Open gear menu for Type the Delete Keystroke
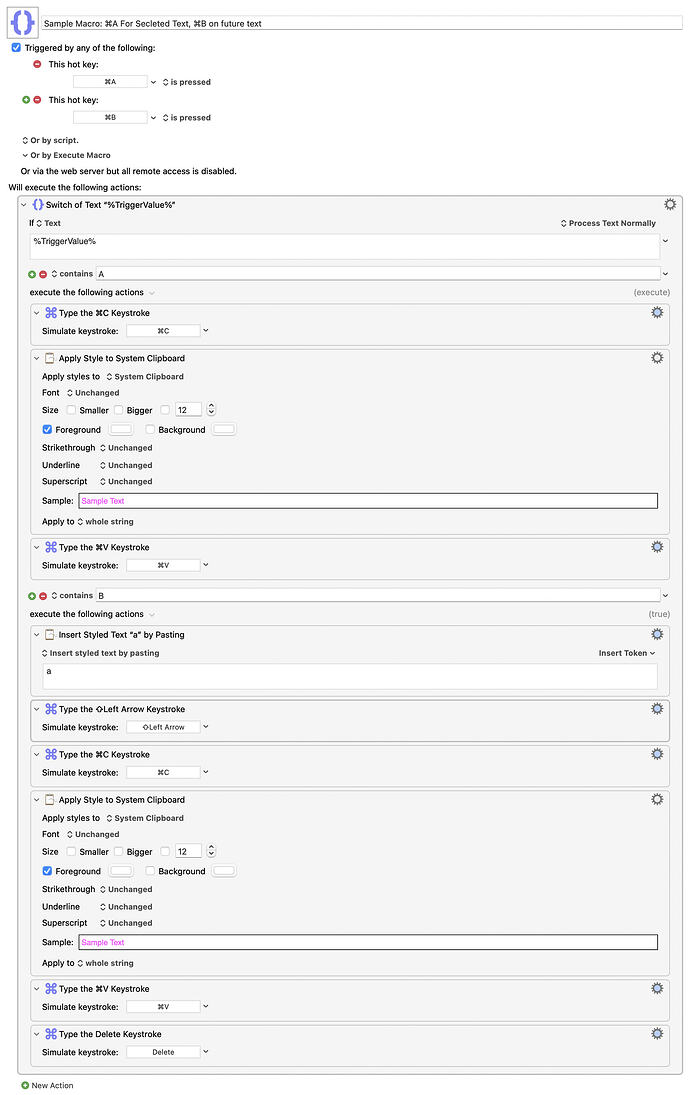The width and height of the screenshot is (690, 1095). pyautogui.click(x=657, y=1034)
